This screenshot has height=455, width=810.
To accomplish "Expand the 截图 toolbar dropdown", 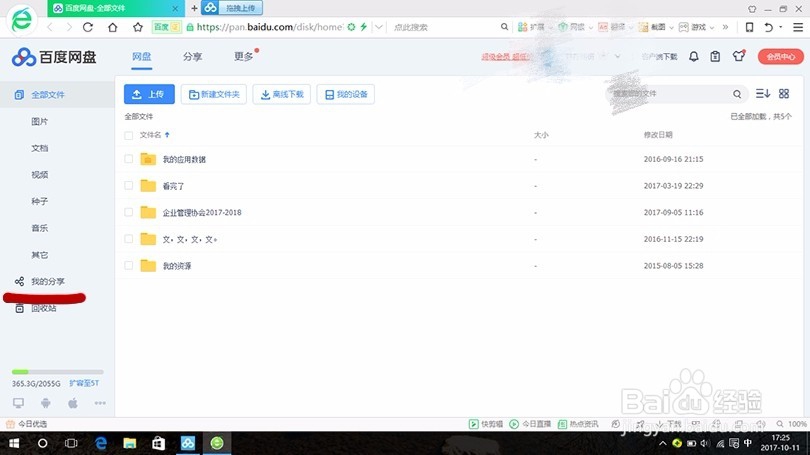I will tap(671, 27).
